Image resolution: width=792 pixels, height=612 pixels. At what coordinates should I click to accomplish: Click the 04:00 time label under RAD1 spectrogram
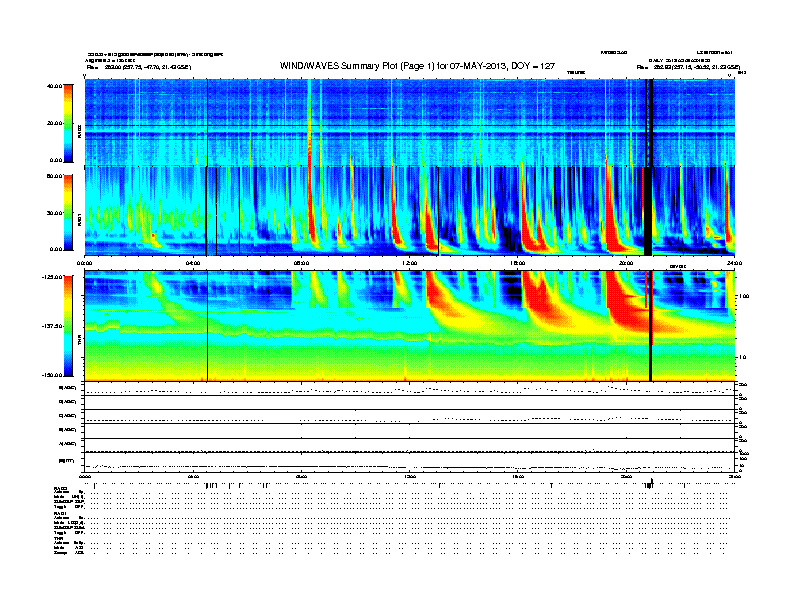pyautogui.click(x=193, y=263)
